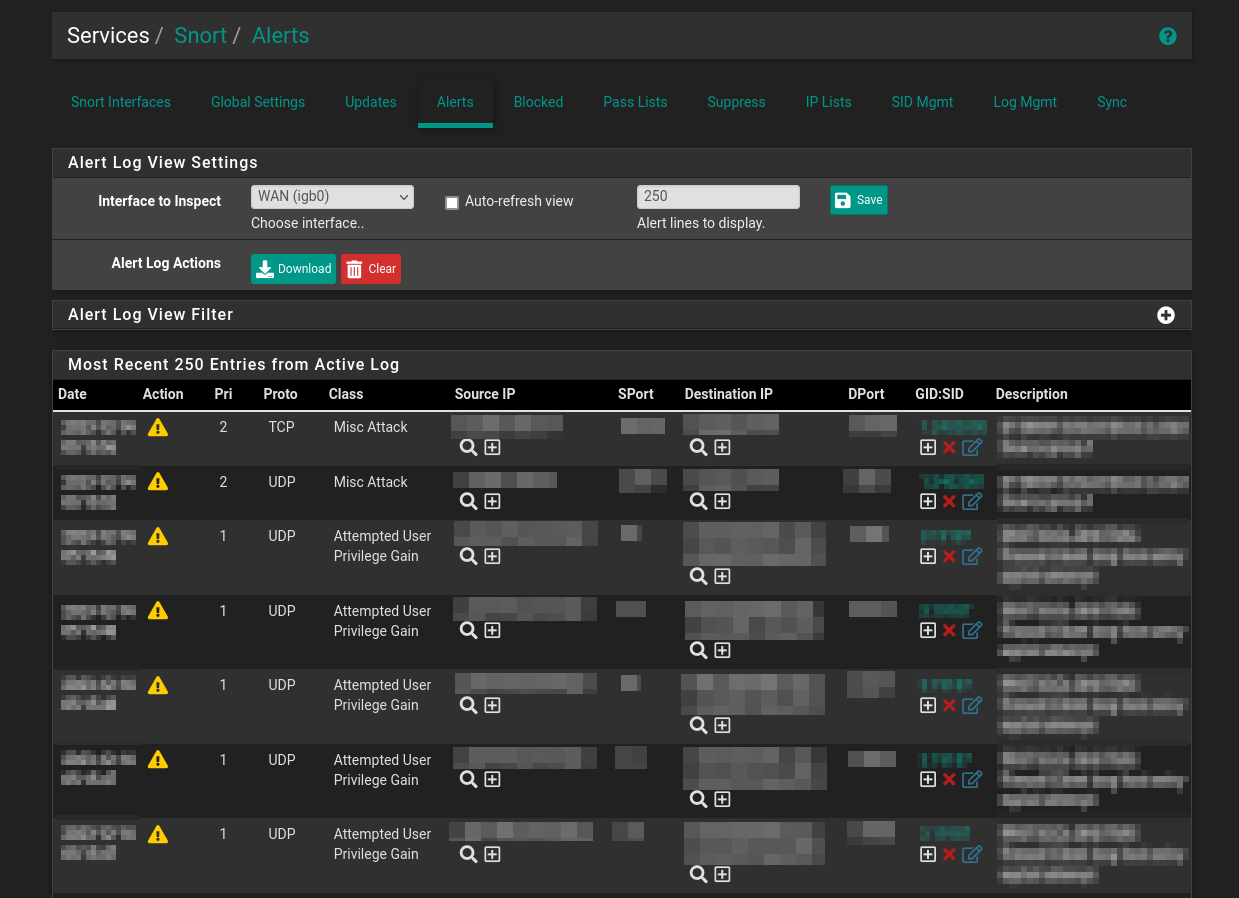Screen dimensions: 1239x898
Task: Click the Date column header
Action: coord(73,394)
